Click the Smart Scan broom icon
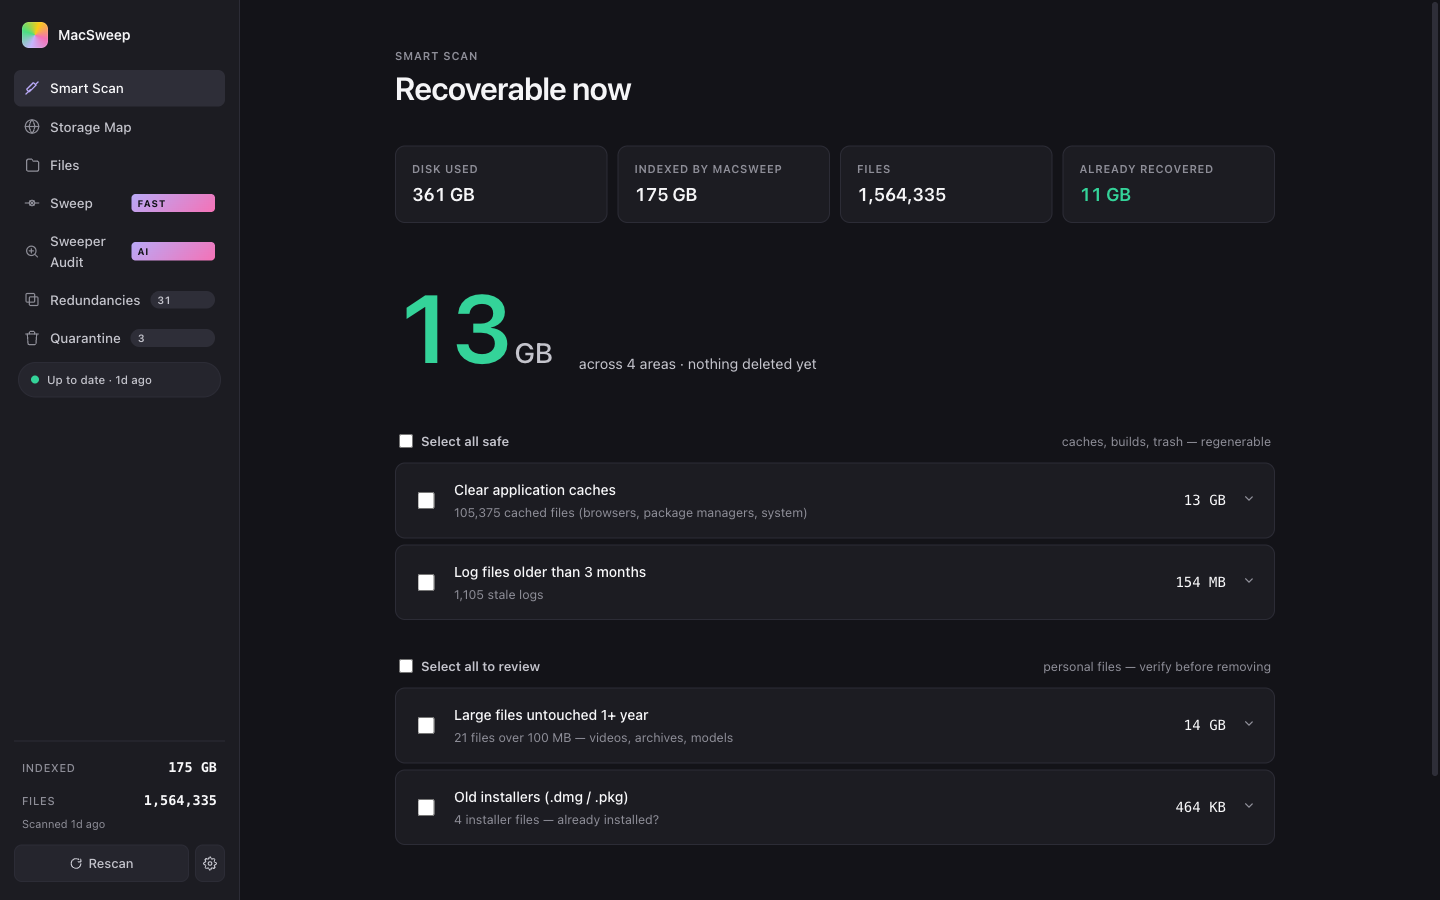This screenshot has width=1440, height=900. [32, 88]
